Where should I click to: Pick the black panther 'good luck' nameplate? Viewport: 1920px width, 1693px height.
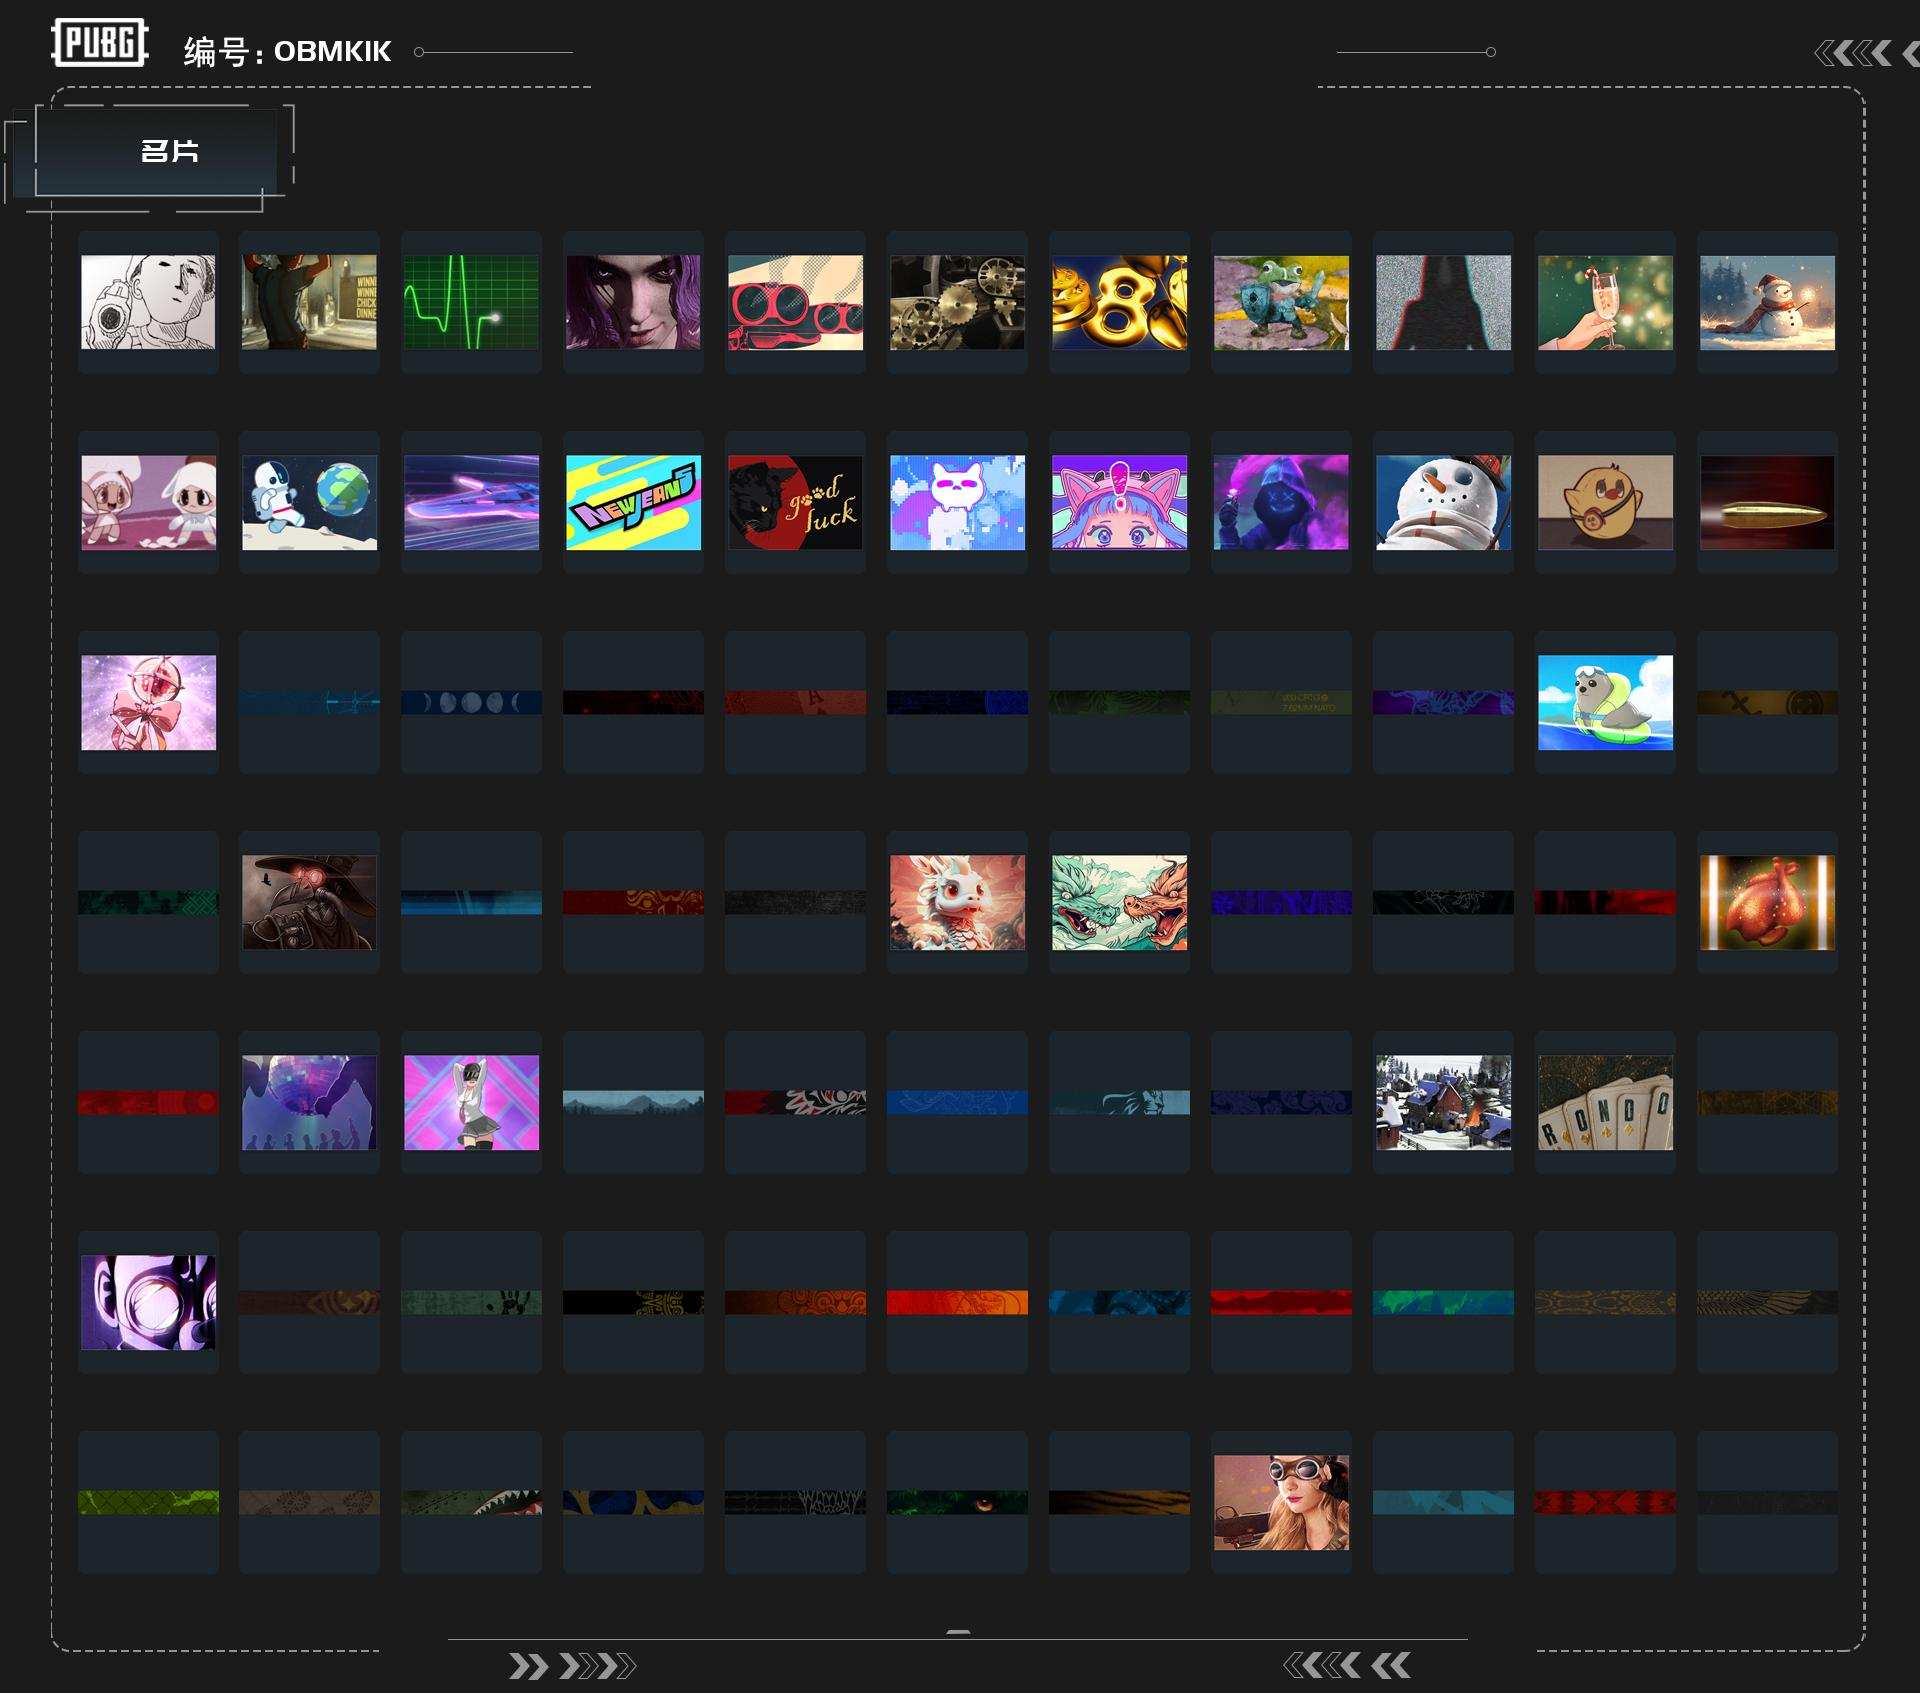pos(796,502)
